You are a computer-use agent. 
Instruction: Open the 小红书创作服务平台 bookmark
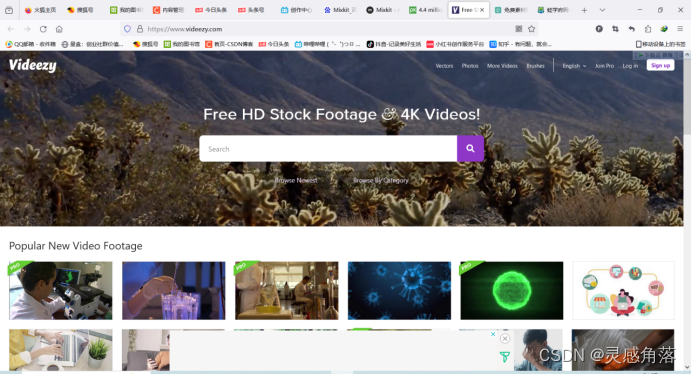pos(455,44)
